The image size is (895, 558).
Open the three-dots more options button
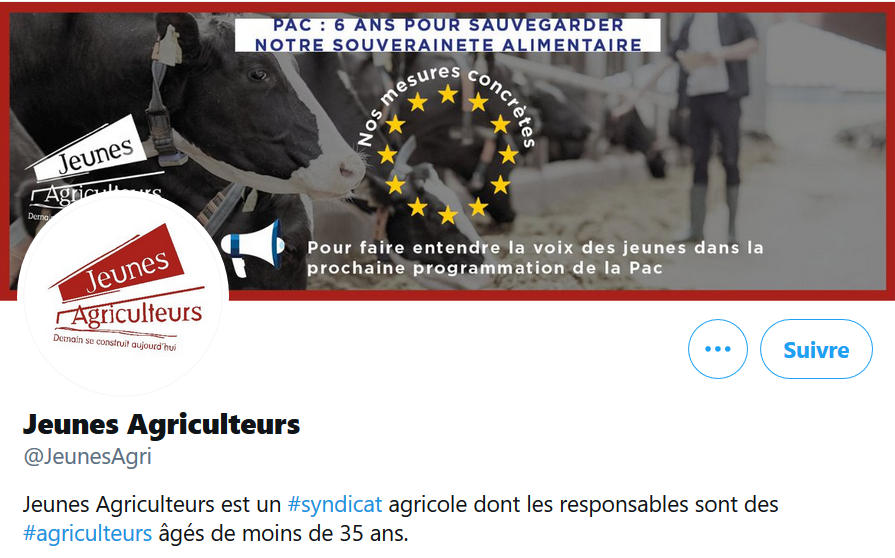point(717,349)
